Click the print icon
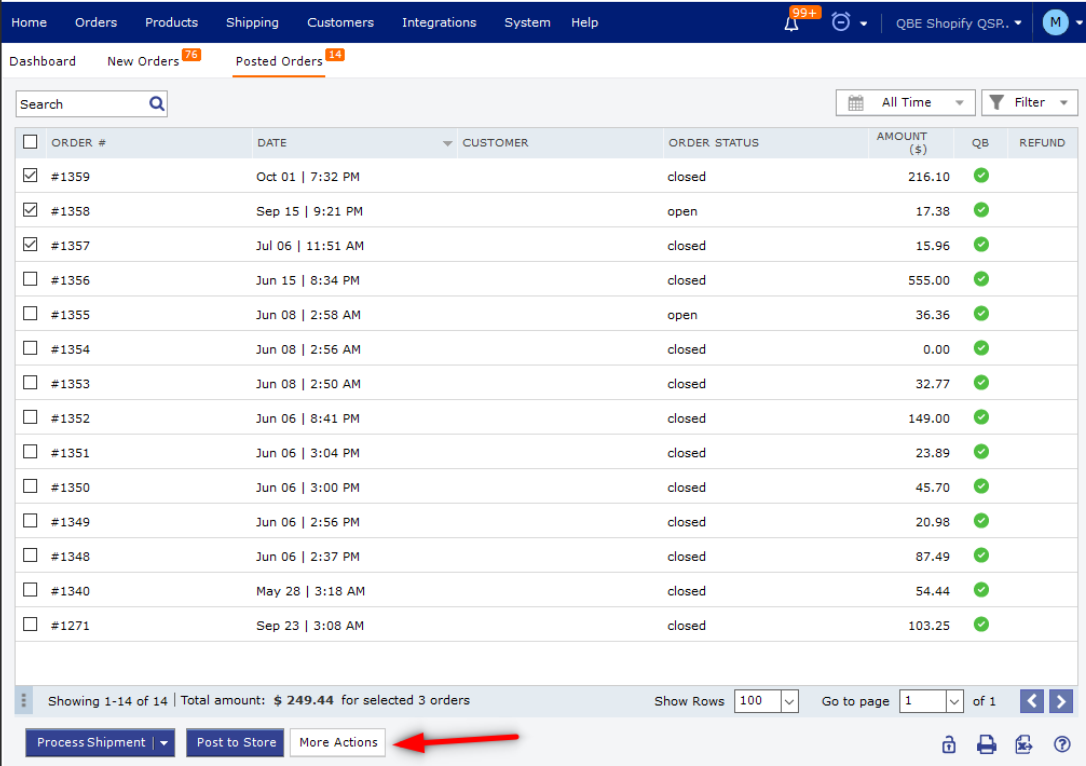This screenshot has height=766, width=1086. coord(986,745)
